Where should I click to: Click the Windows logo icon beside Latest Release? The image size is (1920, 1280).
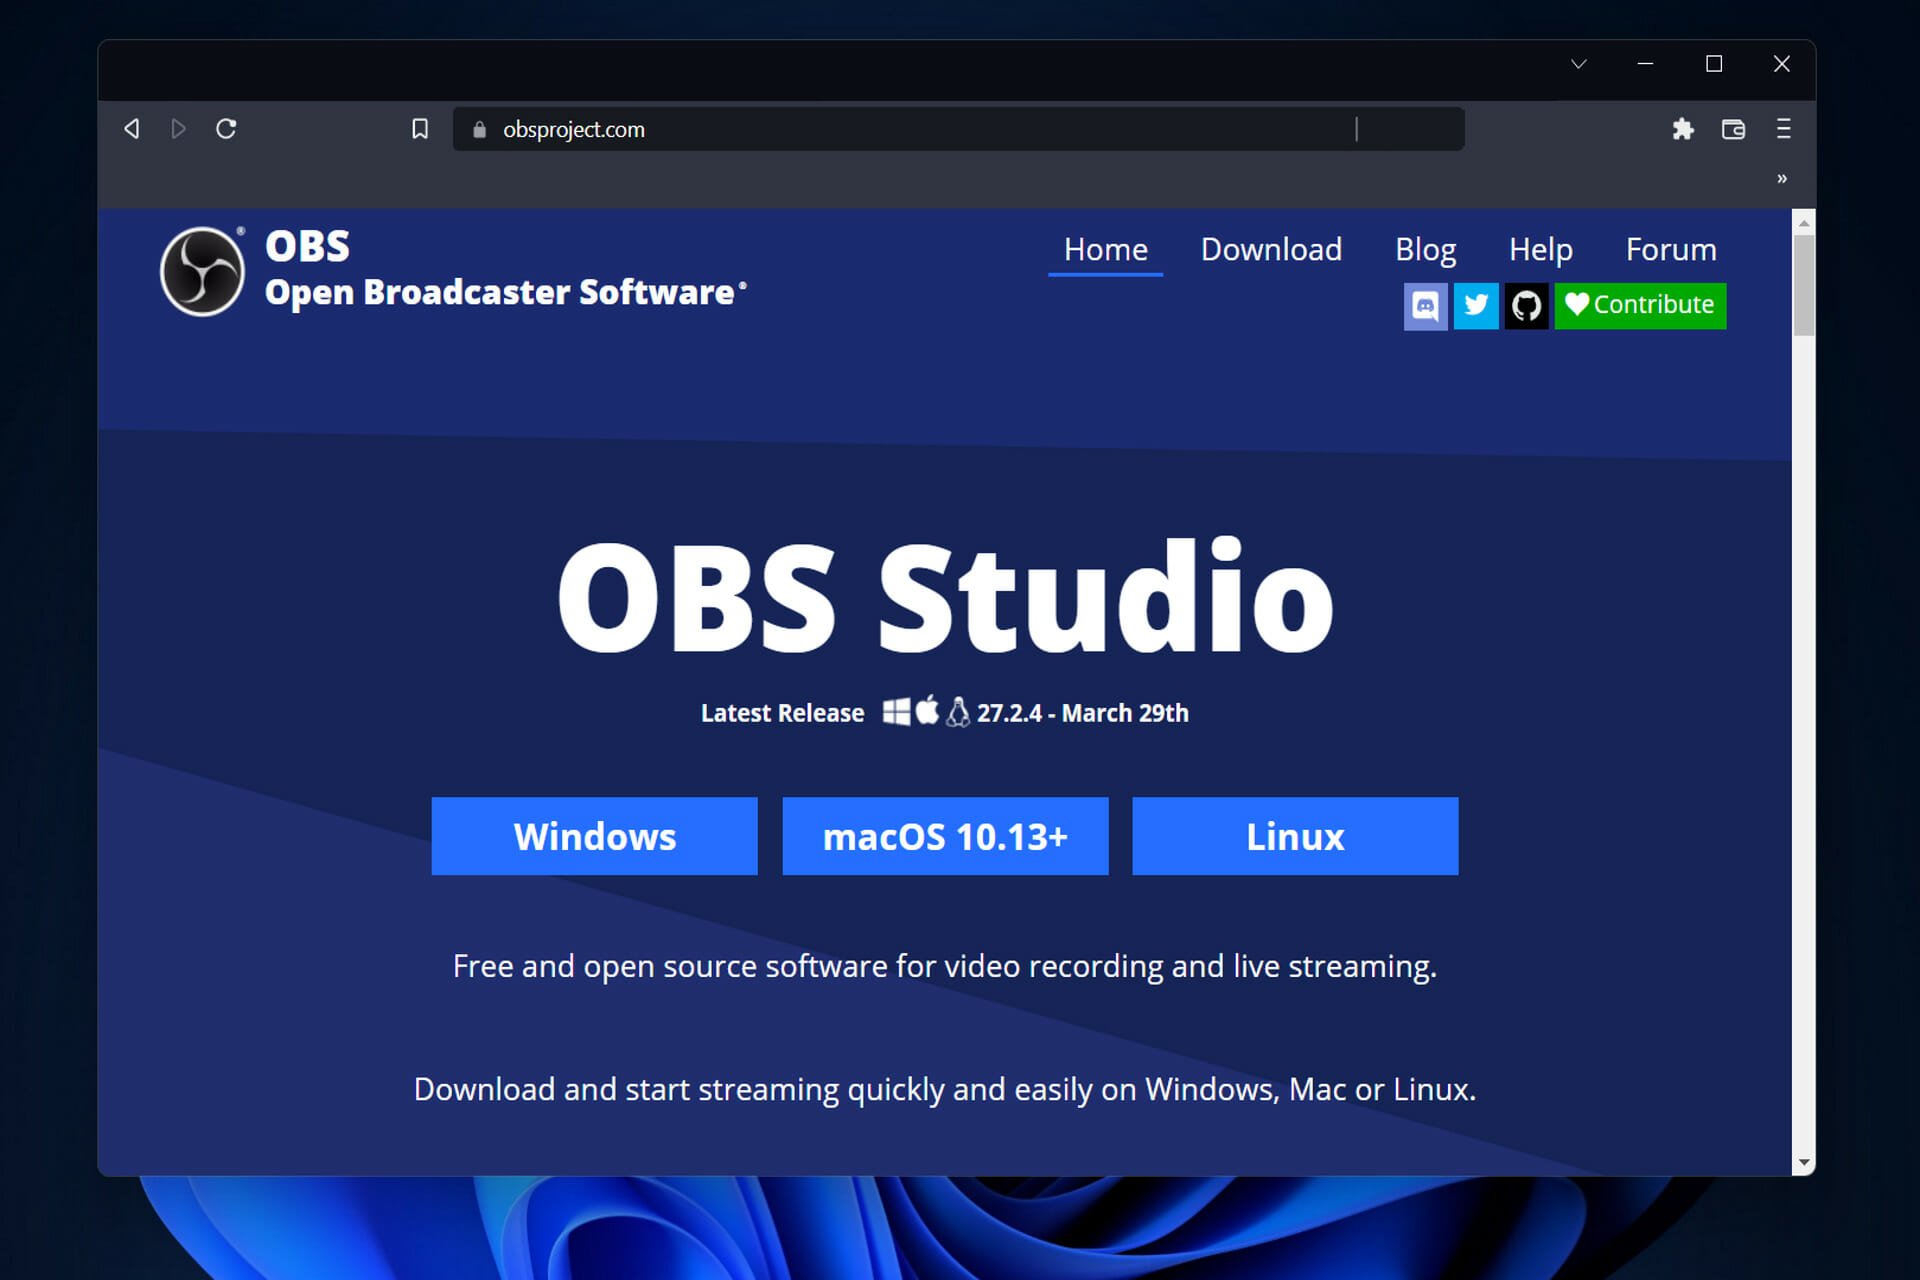coord(897,712)
